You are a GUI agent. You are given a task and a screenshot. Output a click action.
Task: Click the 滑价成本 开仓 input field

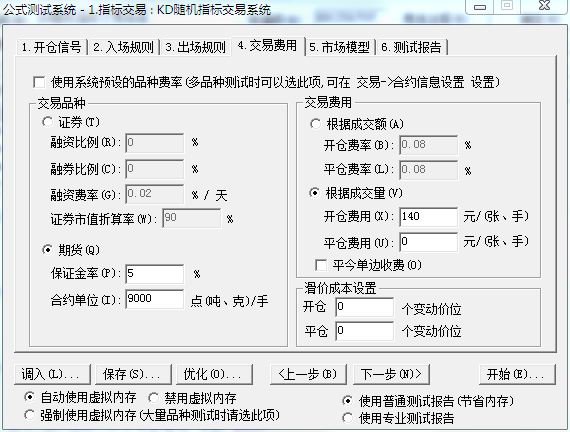pos(364,307)
